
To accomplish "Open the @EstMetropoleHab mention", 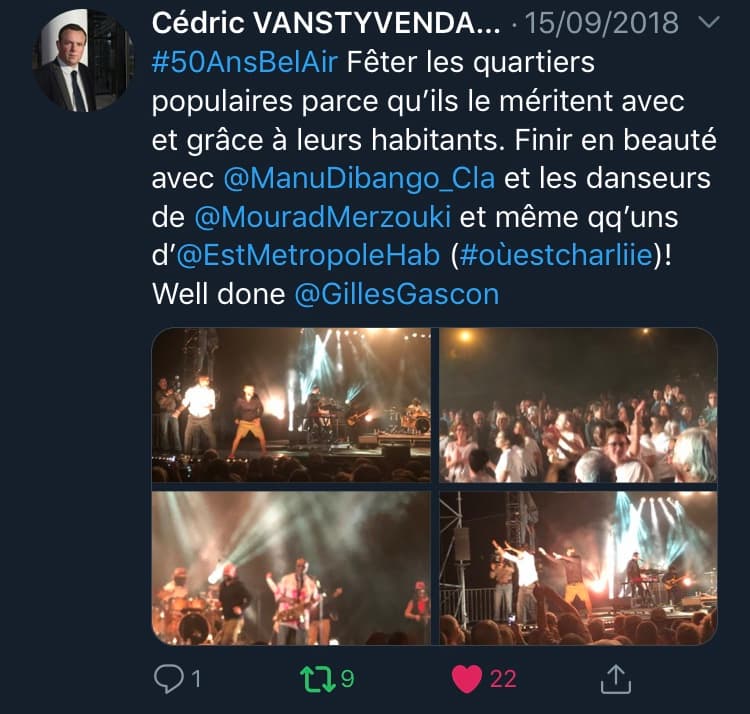I will coord(308,255).
